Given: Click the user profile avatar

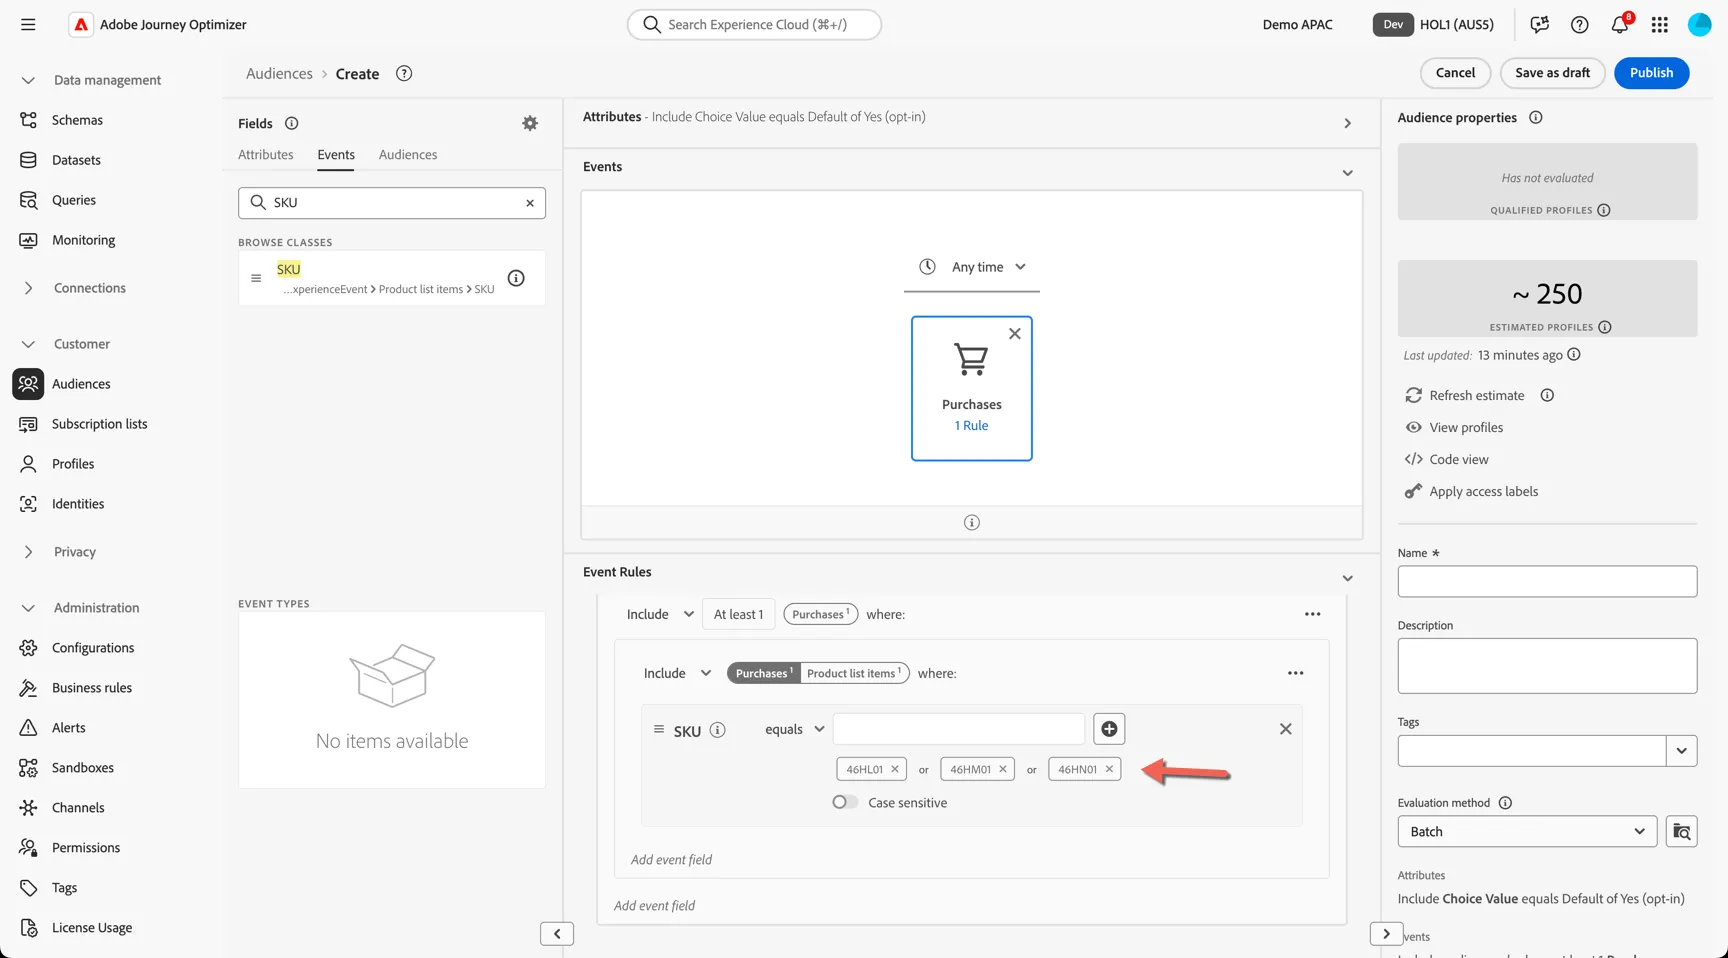Looking at the screenshot, I should coord(1700,25).
